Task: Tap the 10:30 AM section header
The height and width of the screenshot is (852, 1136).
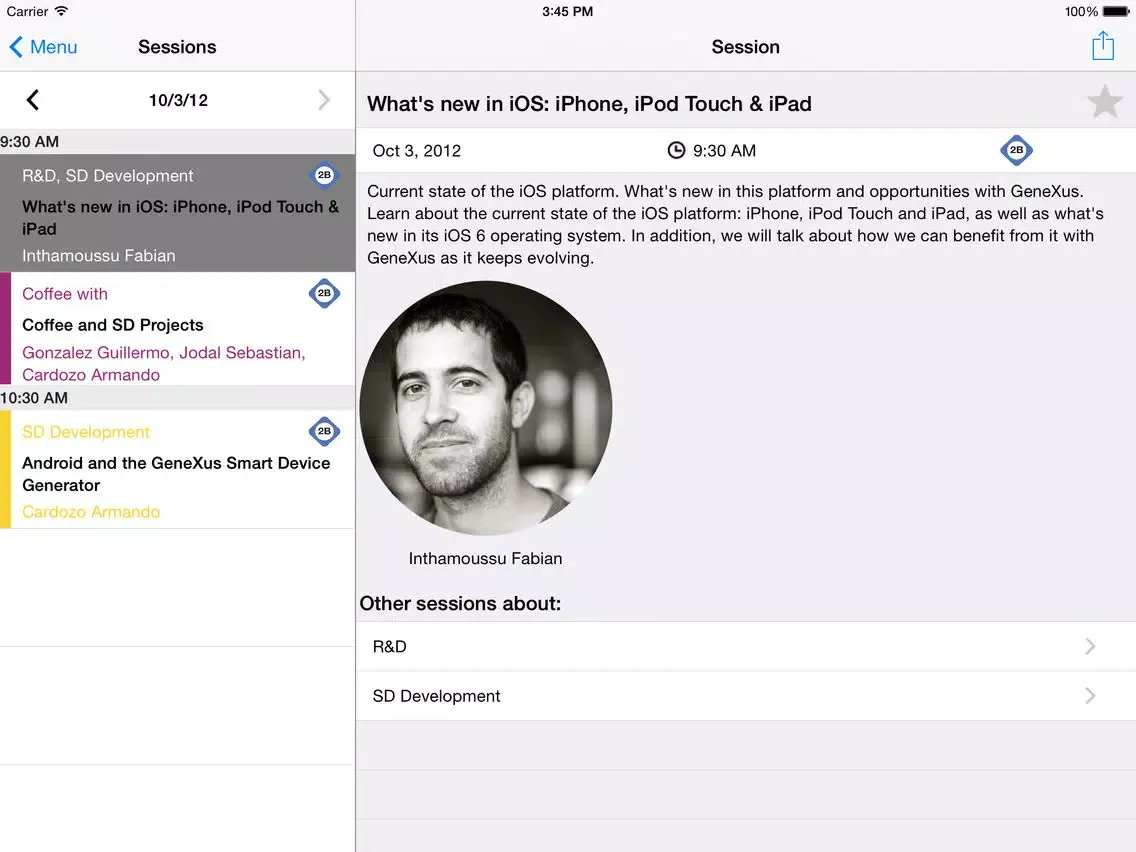Action: tap(178, 398)
